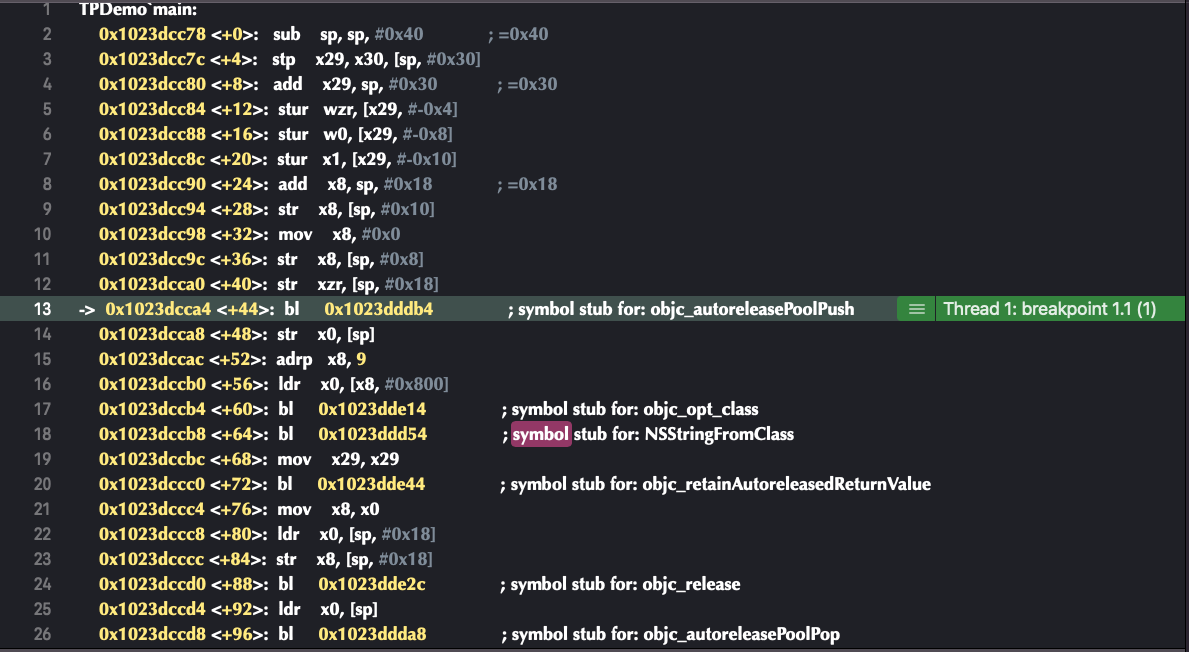Click gutter line number 13
The height and width of the screenshot is (652, 1189).
[42, 309]
